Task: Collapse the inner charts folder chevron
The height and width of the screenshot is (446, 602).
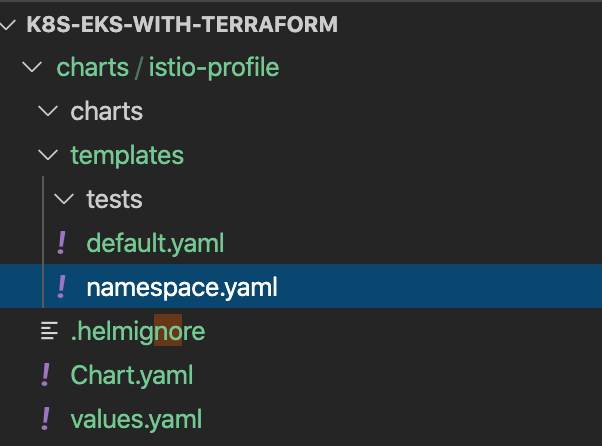Action: pyautogui.click(x=47, y=112)
